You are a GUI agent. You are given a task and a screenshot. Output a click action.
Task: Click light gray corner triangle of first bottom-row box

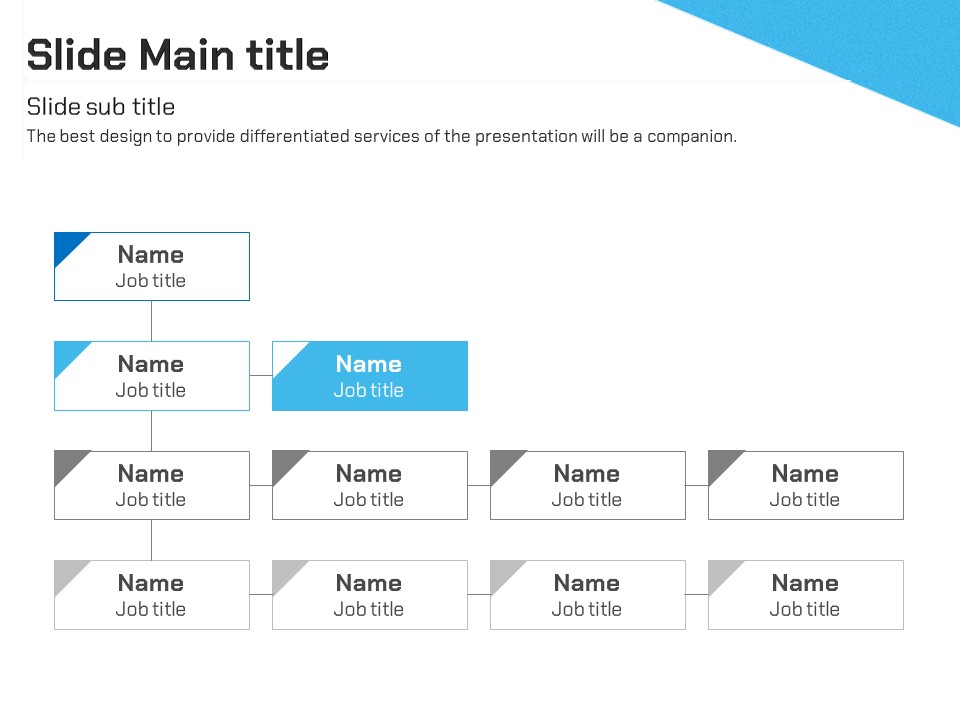(x=67, y=573)
